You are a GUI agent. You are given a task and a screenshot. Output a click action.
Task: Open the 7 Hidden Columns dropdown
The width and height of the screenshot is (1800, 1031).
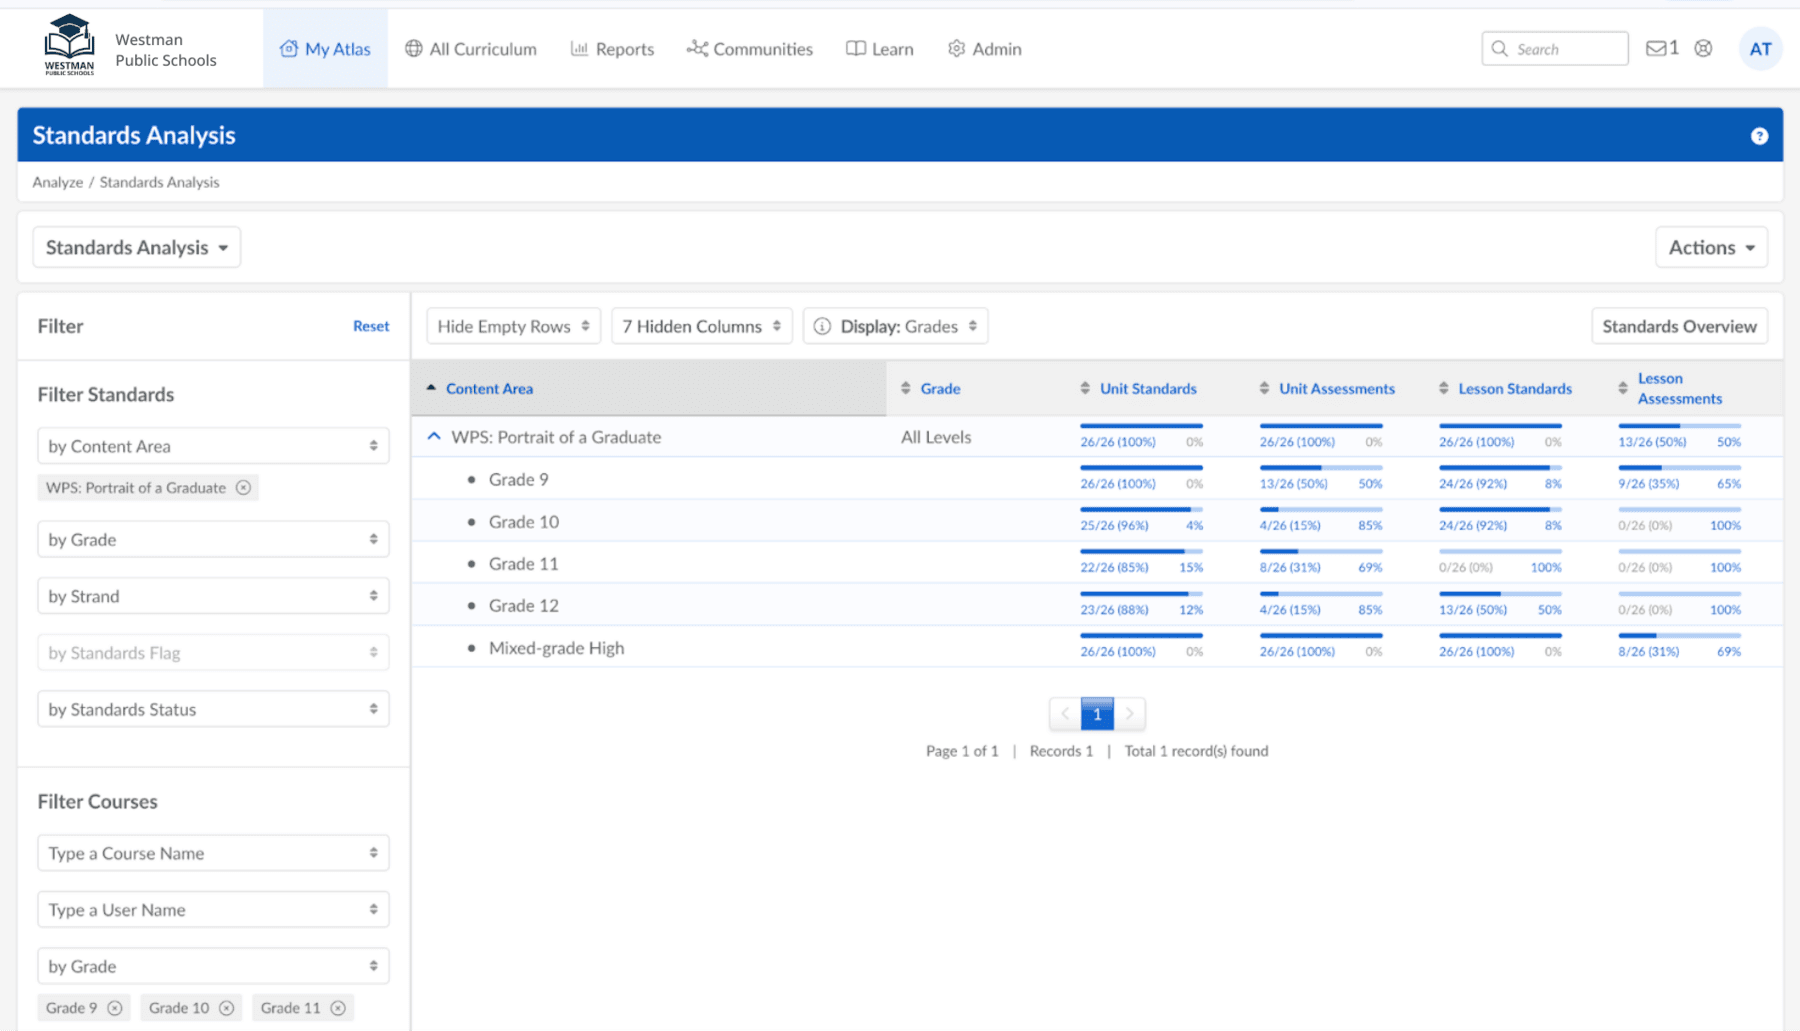coord(701,326)
